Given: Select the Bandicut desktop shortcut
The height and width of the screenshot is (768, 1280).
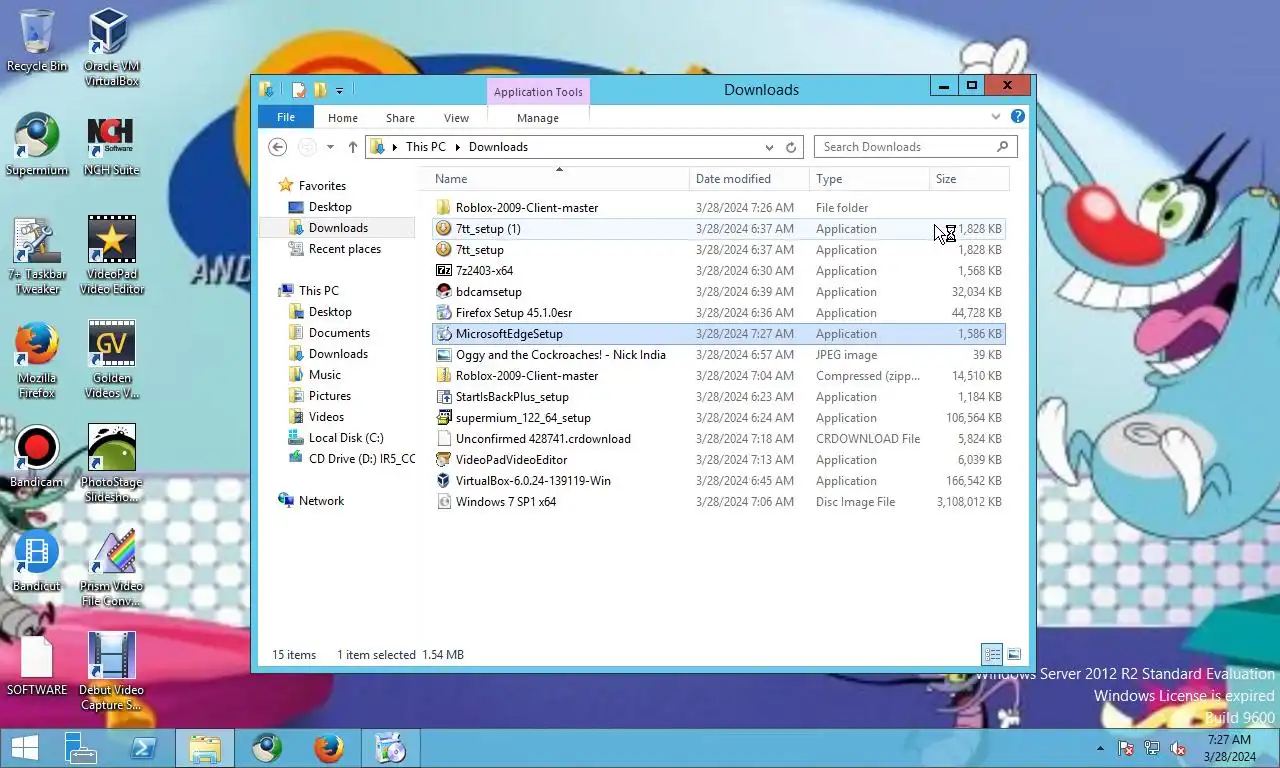Looking at the screenshot, I should click(x=37, y=561).
